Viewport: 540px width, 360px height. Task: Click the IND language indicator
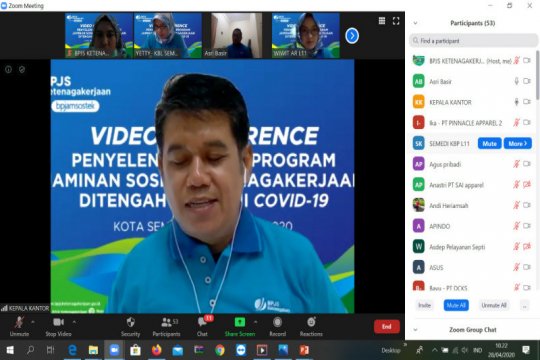tap(478, 350)
